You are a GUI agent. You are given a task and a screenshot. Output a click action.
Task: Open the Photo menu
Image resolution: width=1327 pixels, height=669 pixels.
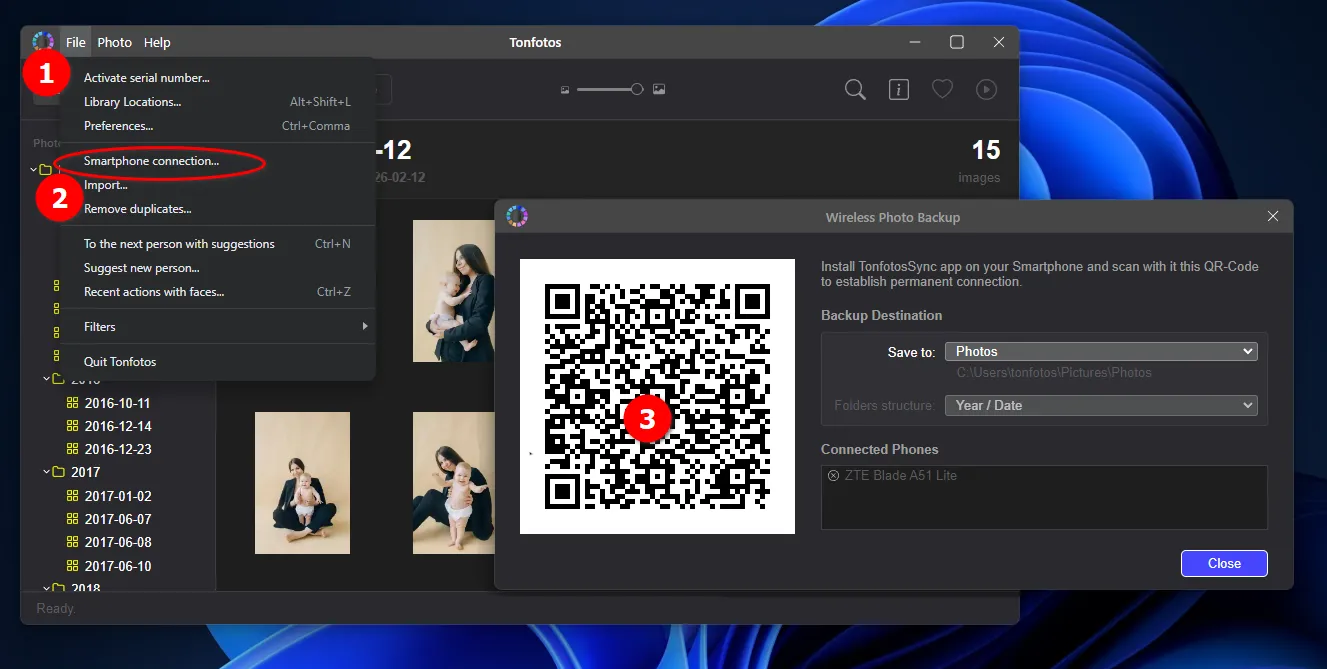pos(115,42)
